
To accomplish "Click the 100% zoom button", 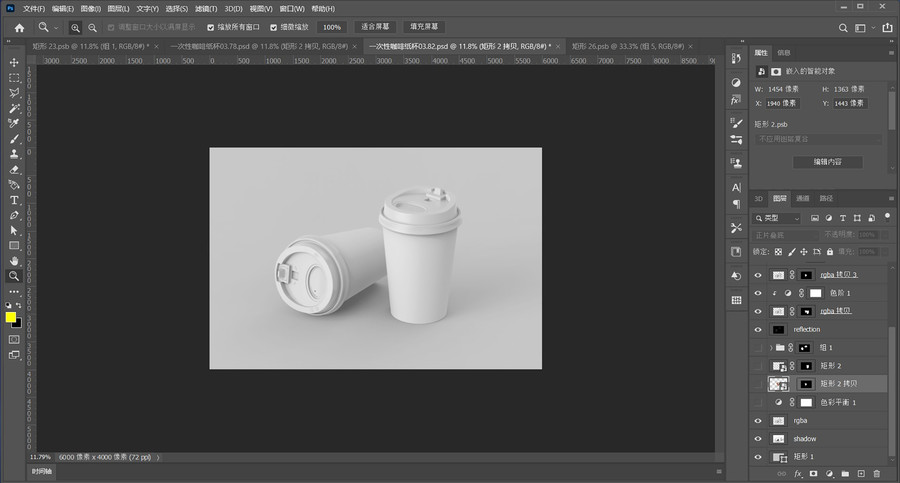I will click(332, 28).
